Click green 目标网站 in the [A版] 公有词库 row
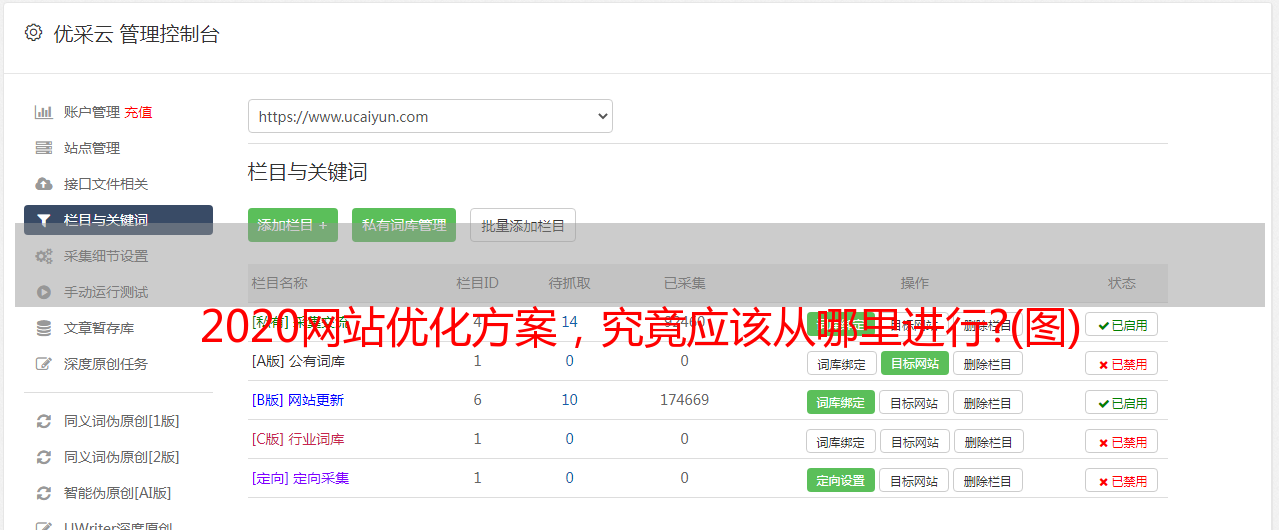1279x530 pixels. coord(915,364)
